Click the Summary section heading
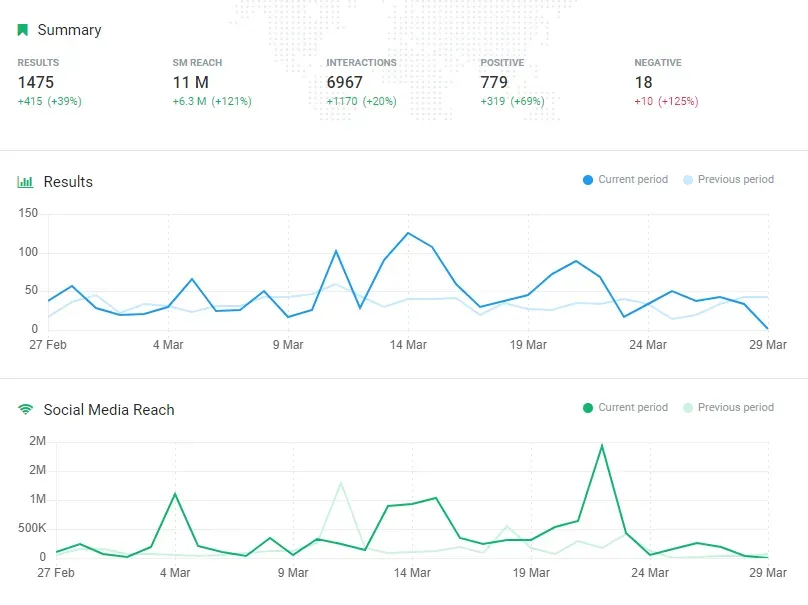Screen dimensions: 808x605 [69, 30]
